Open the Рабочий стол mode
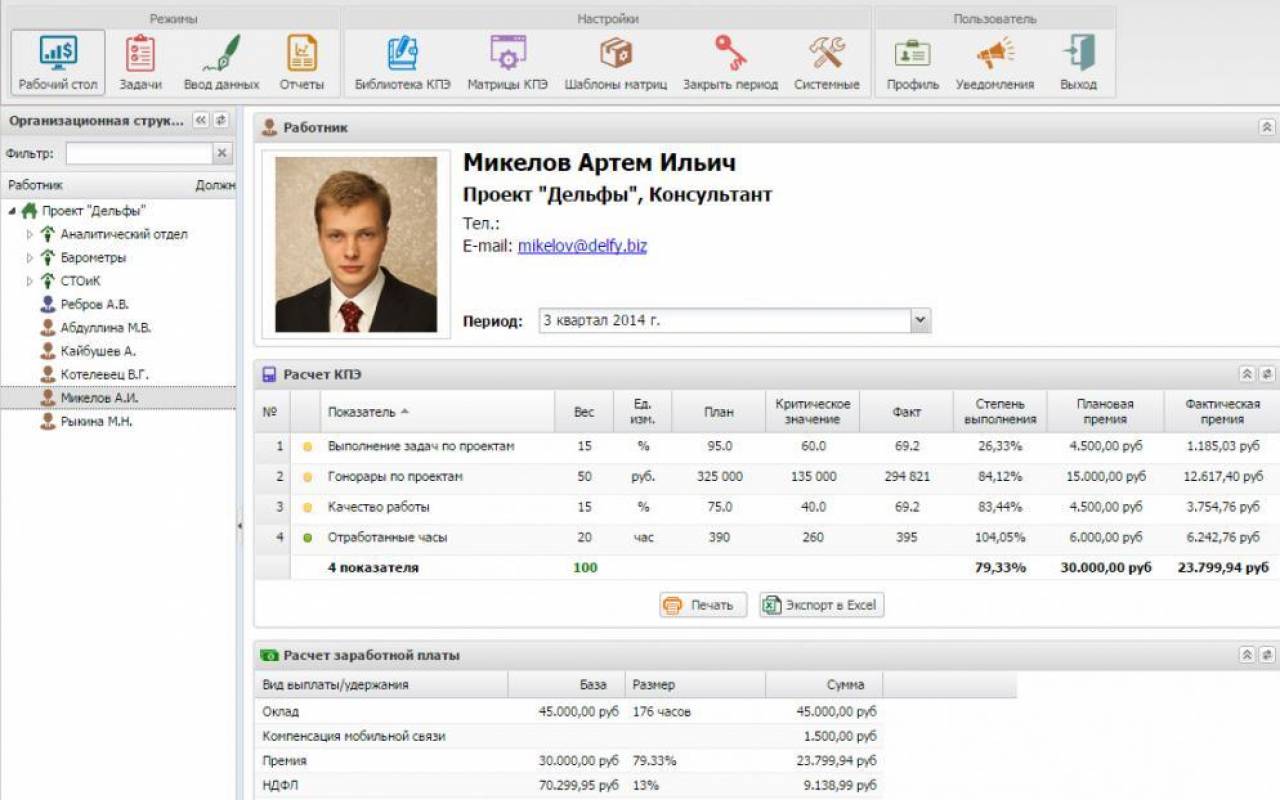The height and width of the screenshot is (800, 1280). click(58, 62)
